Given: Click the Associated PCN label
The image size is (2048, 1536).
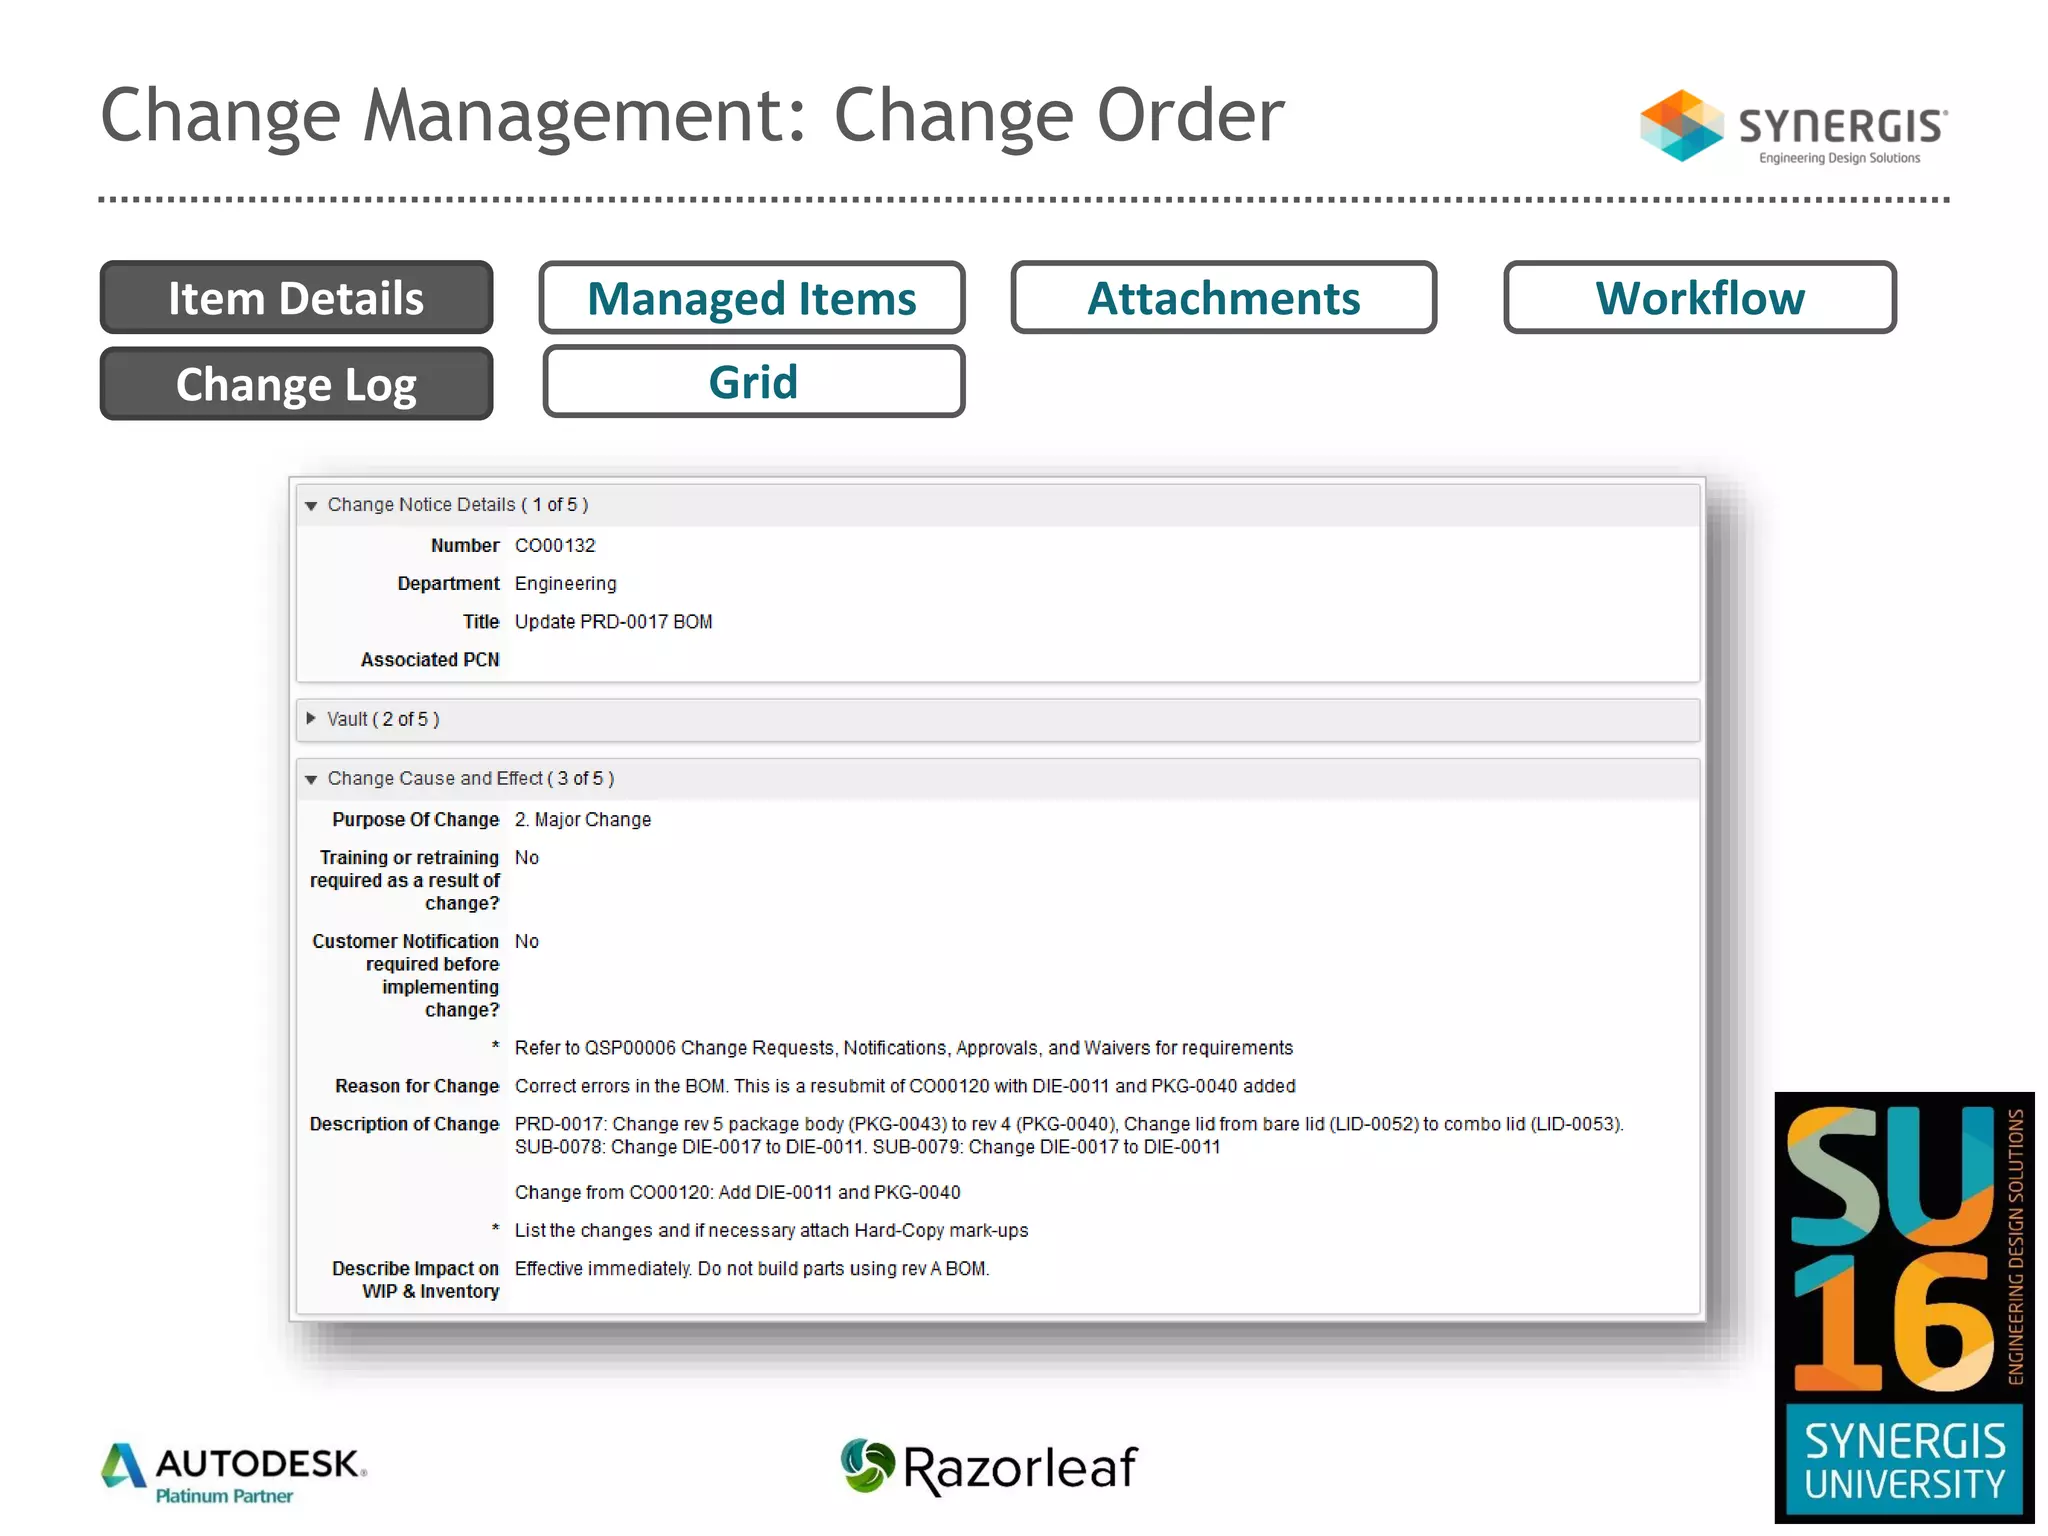Looking at the screenshot, I should click(x=430, y=660).
